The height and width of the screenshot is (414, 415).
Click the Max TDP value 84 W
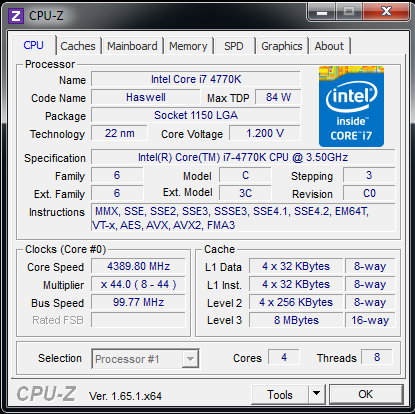click(278, 97)
